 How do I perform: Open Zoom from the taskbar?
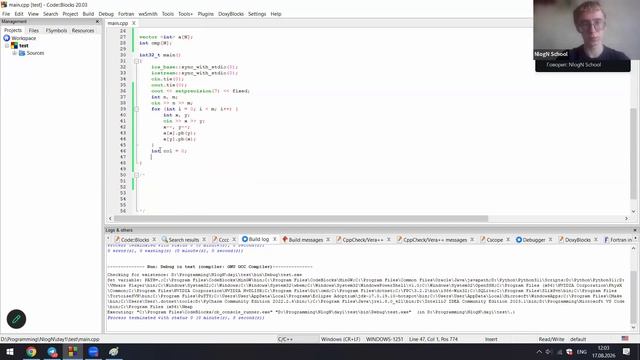pyautogui.click(x=93, y=351)
